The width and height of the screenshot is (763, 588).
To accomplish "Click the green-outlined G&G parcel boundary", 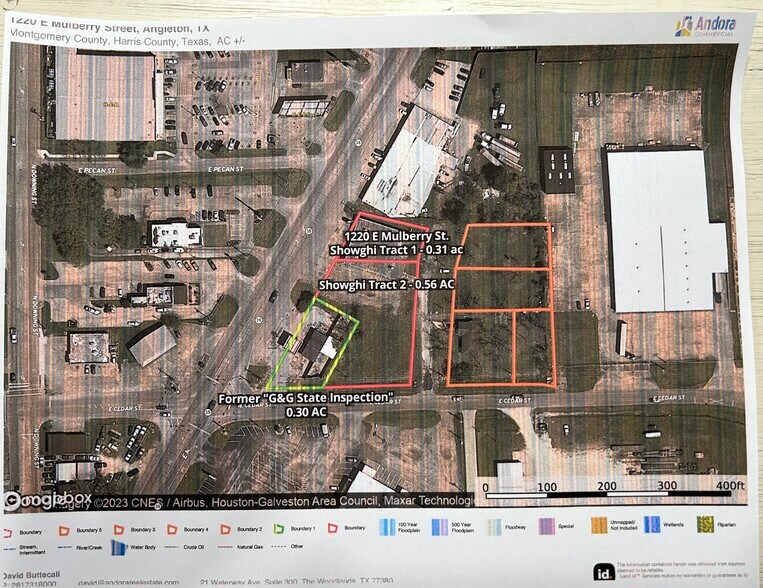I will [312, 343].
